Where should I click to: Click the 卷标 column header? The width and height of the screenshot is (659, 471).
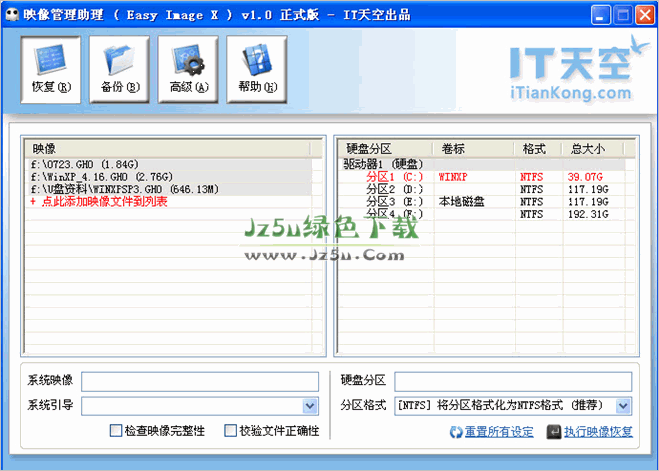(474, 149)
